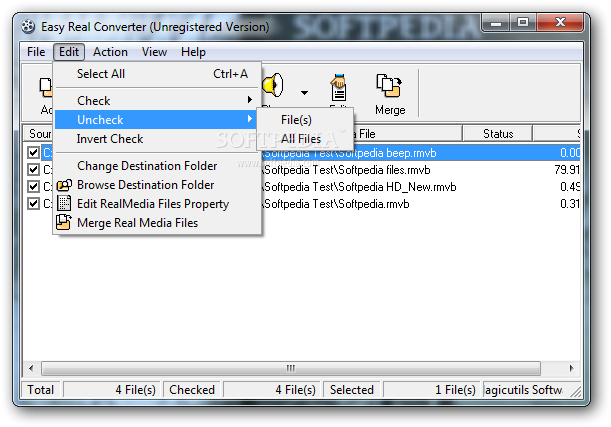Choose Change Destination Folder entry
This screenshot has height=427, width=611.
[157, 166]
